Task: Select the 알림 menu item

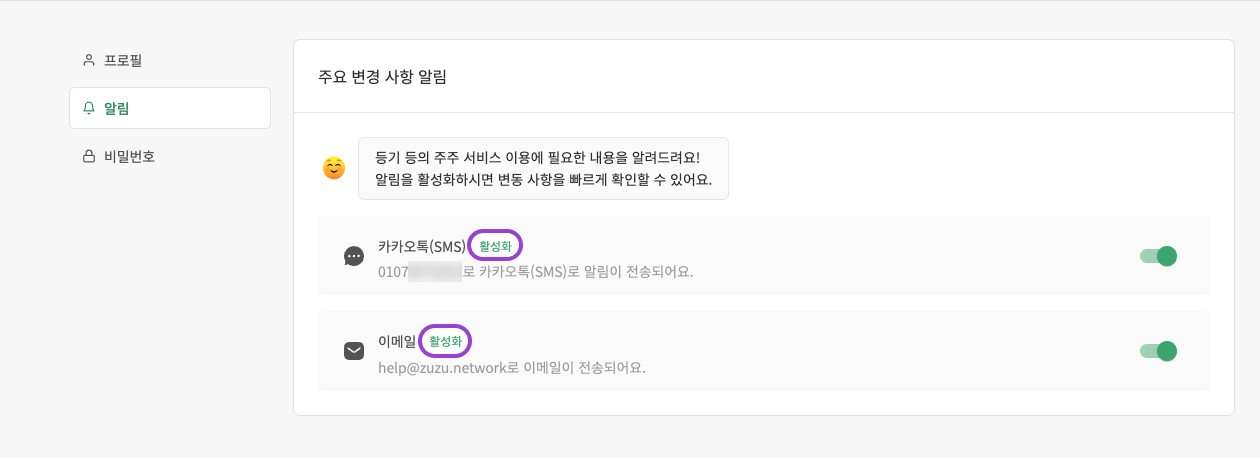Action: click(x=117, y=108)
